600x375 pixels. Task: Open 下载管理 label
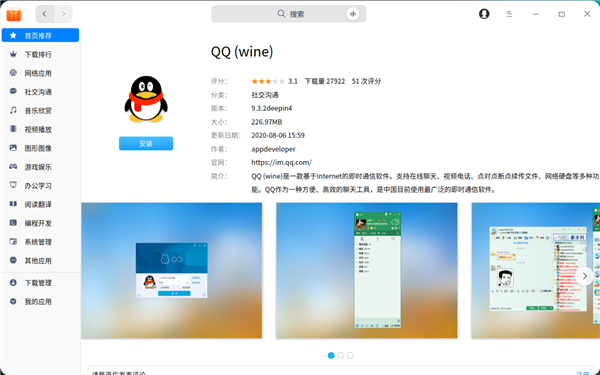[38, 283]
